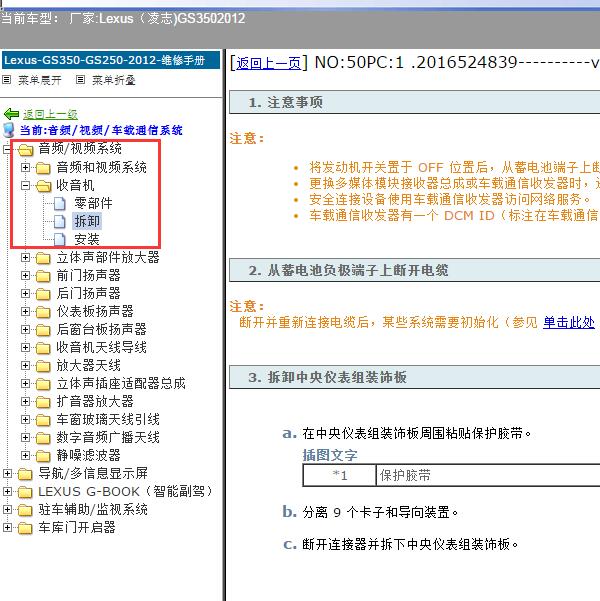Expand the 音频和视频系统 node
Screen dimensions: 600x601
pos(25,167)
